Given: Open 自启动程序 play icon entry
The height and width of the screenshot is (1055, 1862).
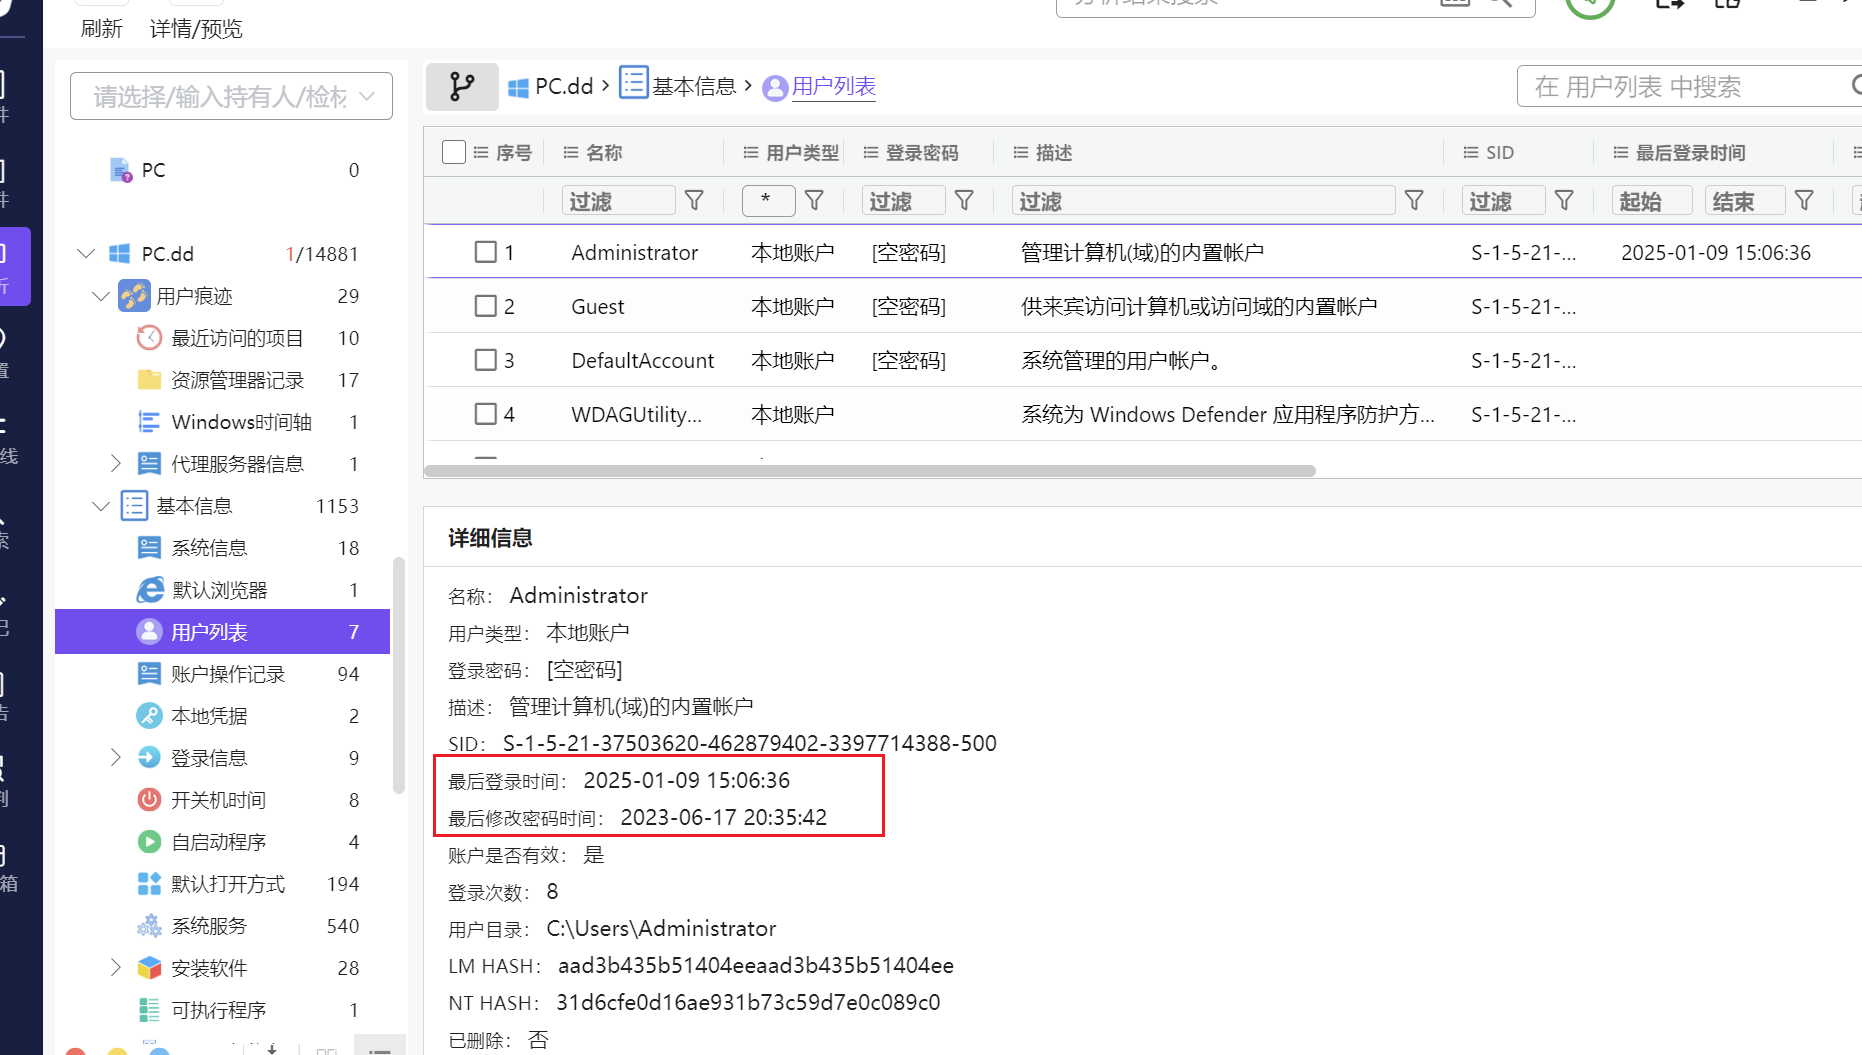Looking at the screenshot, I should tap(149, 842).
